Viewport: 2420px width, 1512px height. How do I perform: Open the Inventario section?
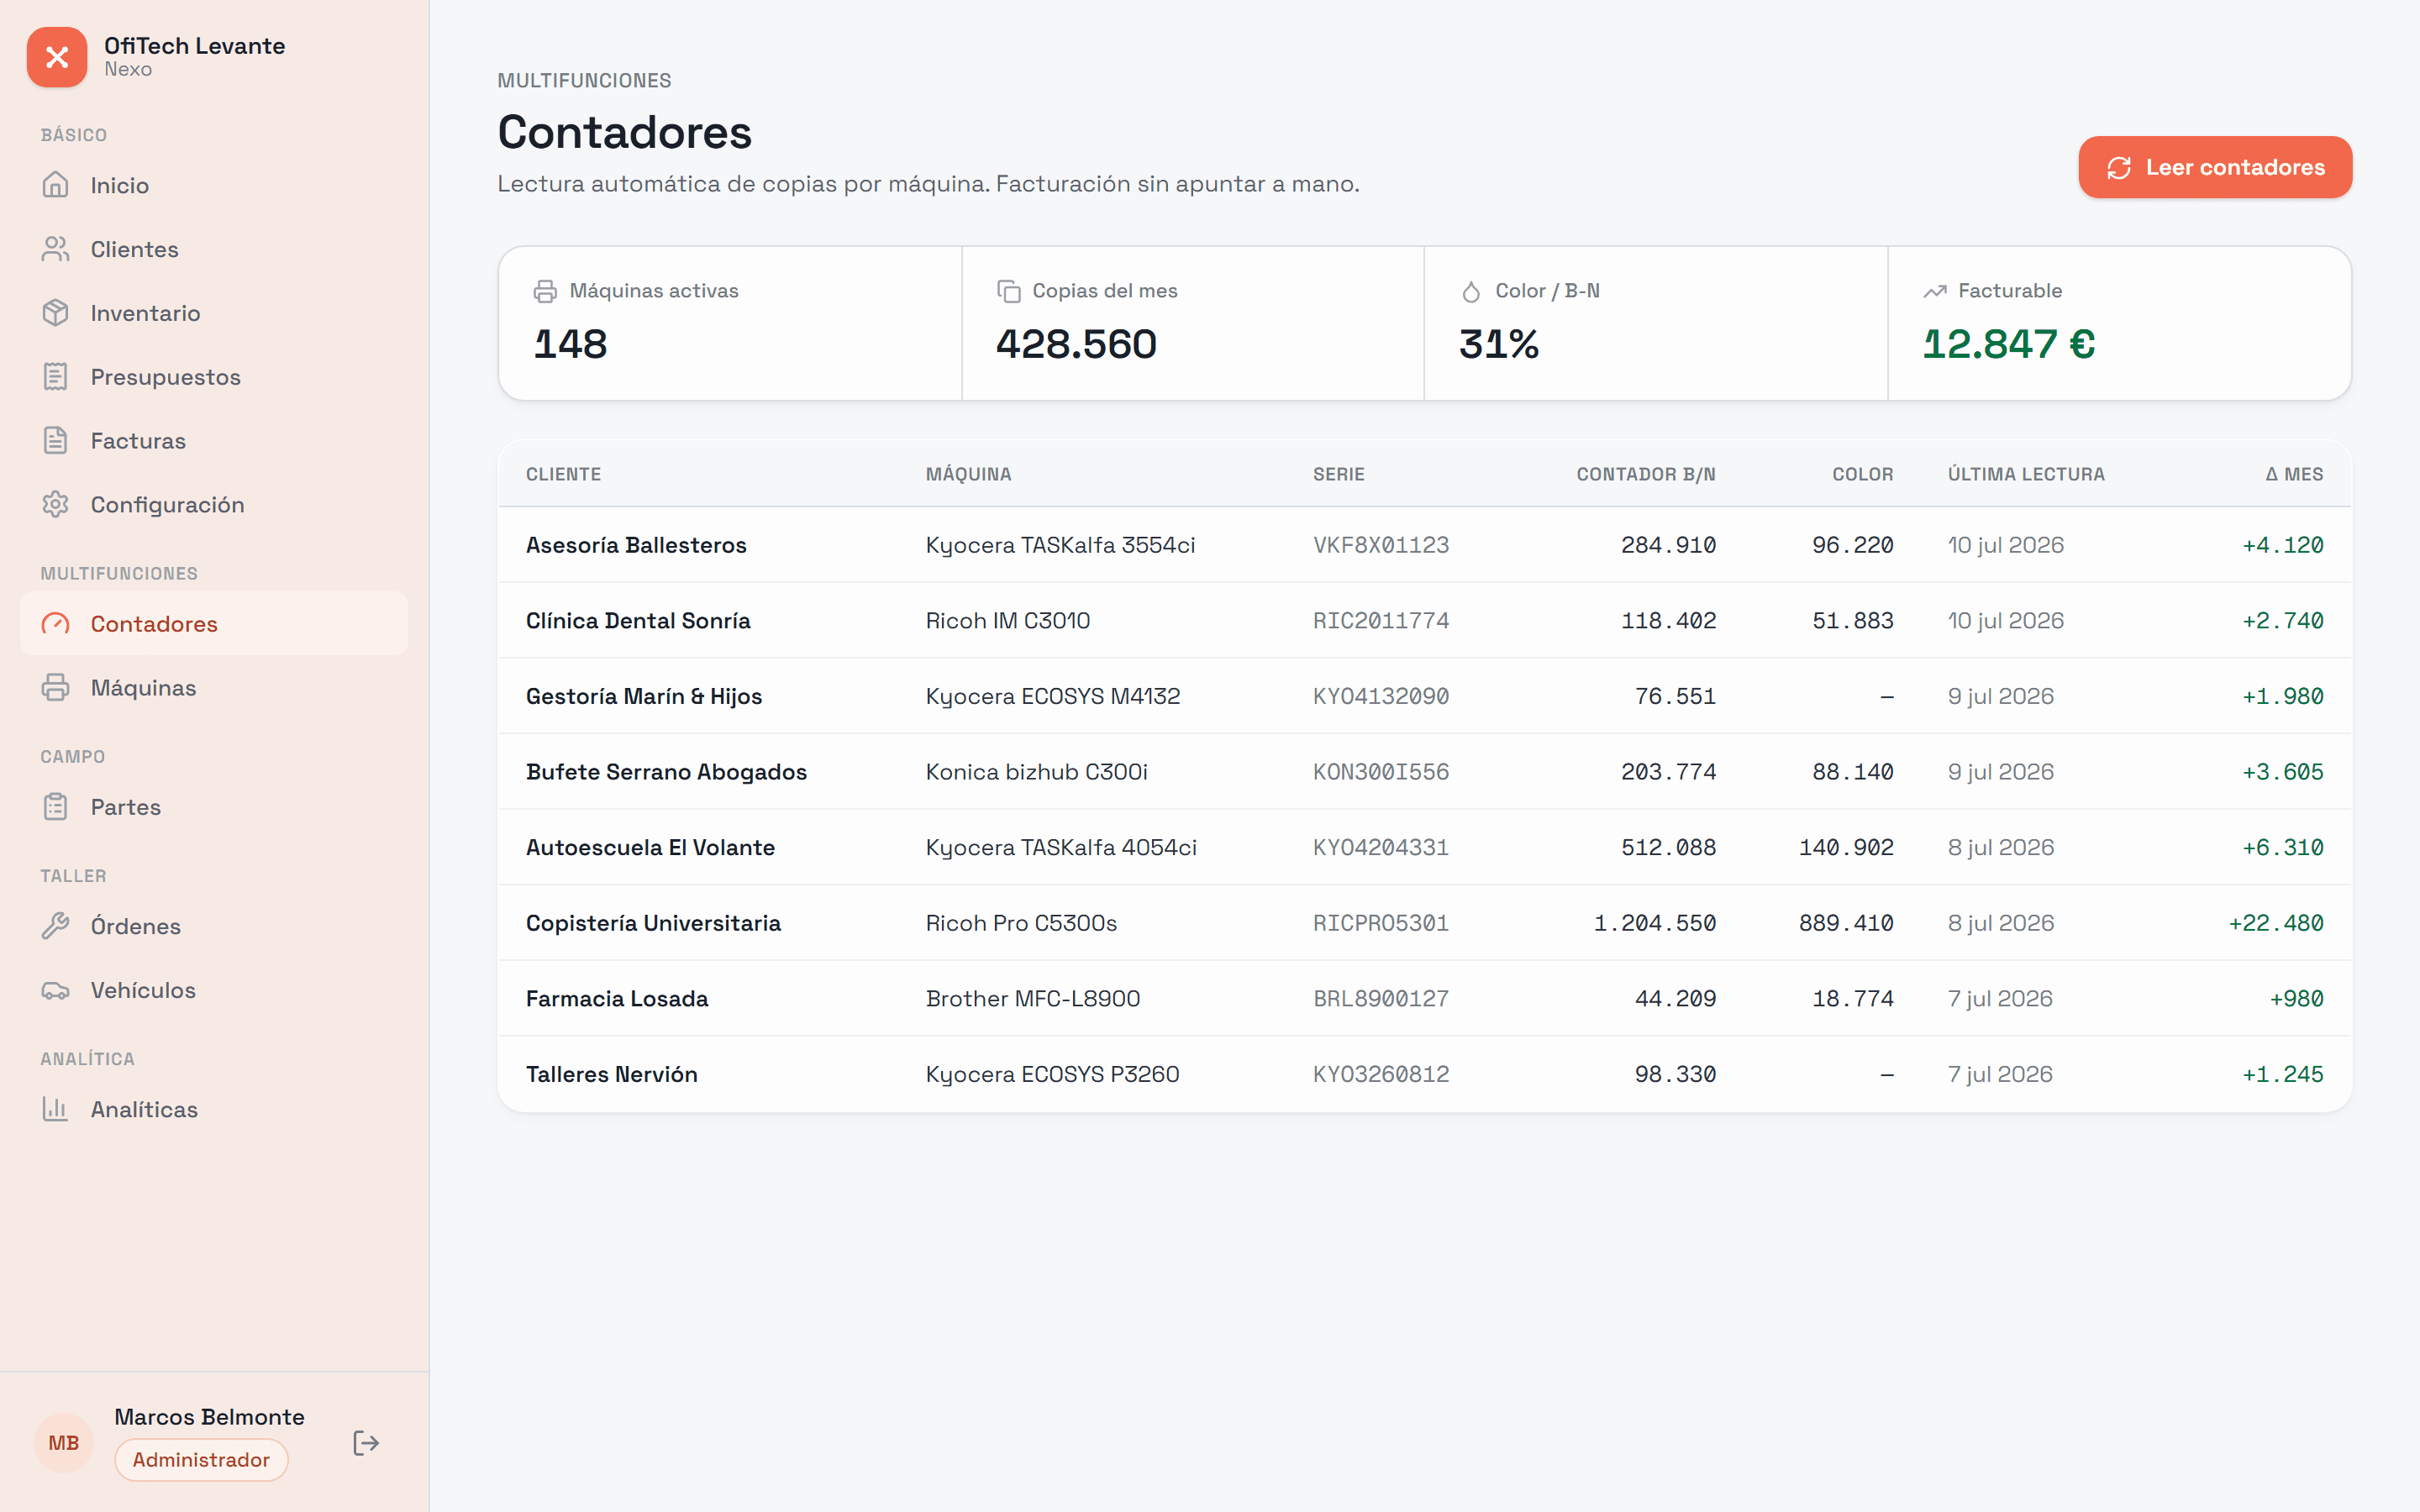click(x=214, y=313)
